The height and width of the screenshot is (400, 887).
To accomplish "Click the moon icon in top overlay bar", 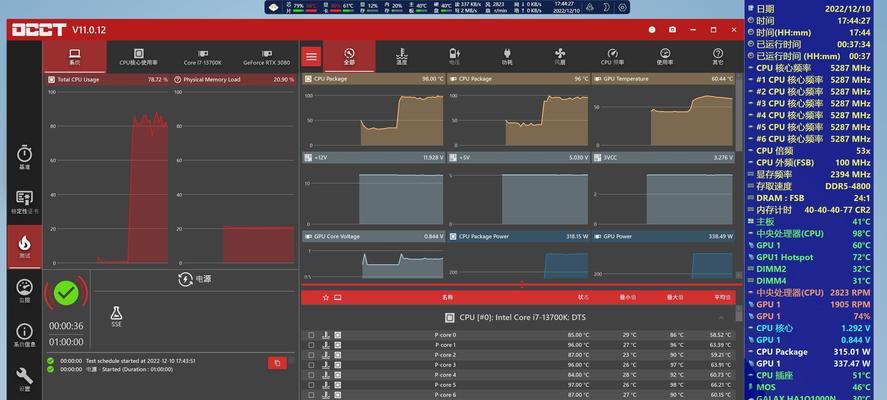I will pos(606,7).
